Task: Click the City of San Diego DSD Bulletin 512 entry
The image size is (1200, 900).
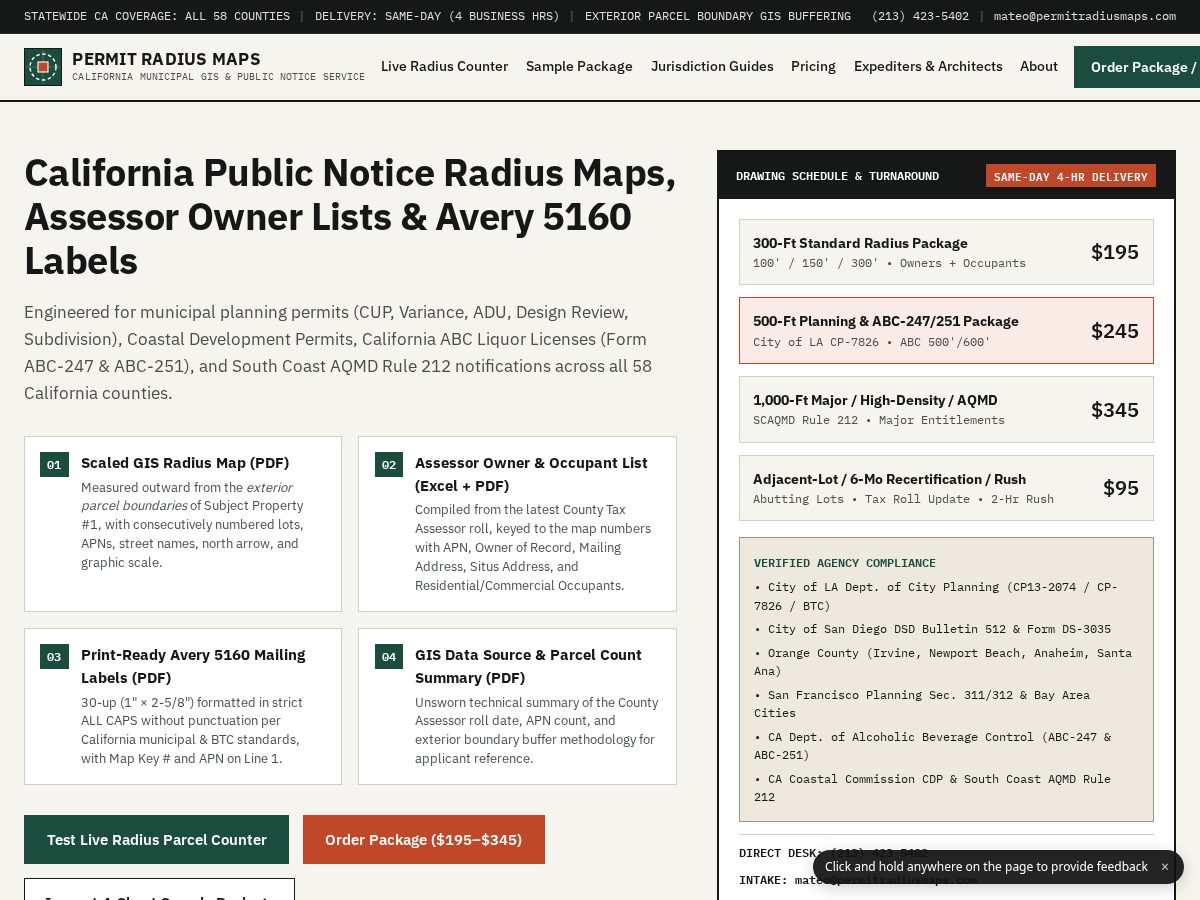Action: pyautogui.click(x=932, y=629)
